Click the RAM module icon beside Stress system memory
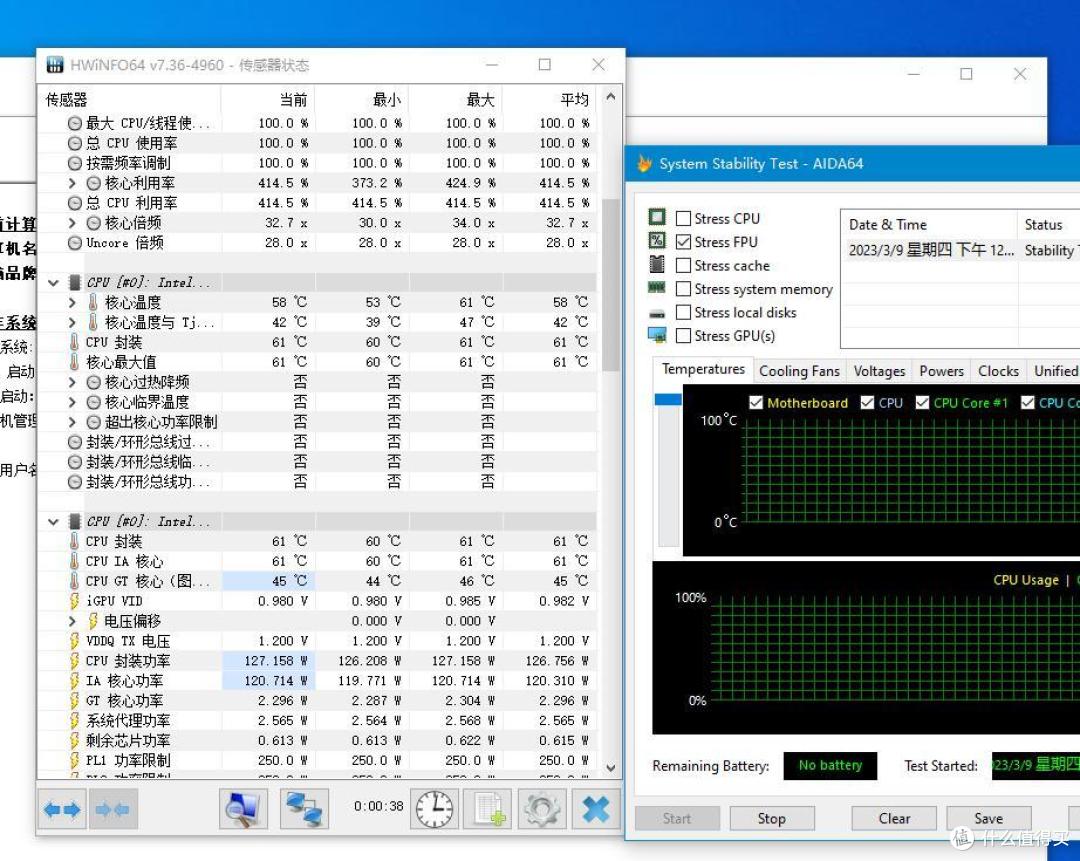The image size is (1080, 861). 657,287
